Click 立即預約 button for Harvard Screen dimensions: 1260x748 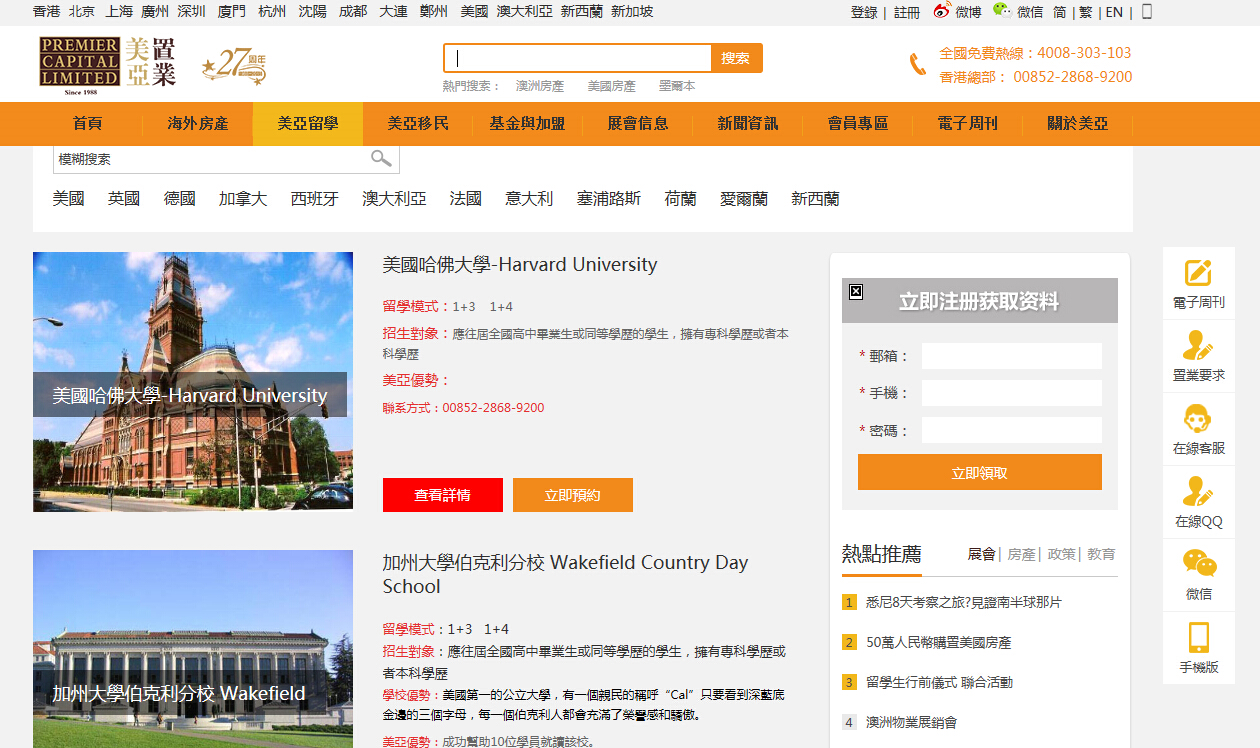tap(573, 495)
